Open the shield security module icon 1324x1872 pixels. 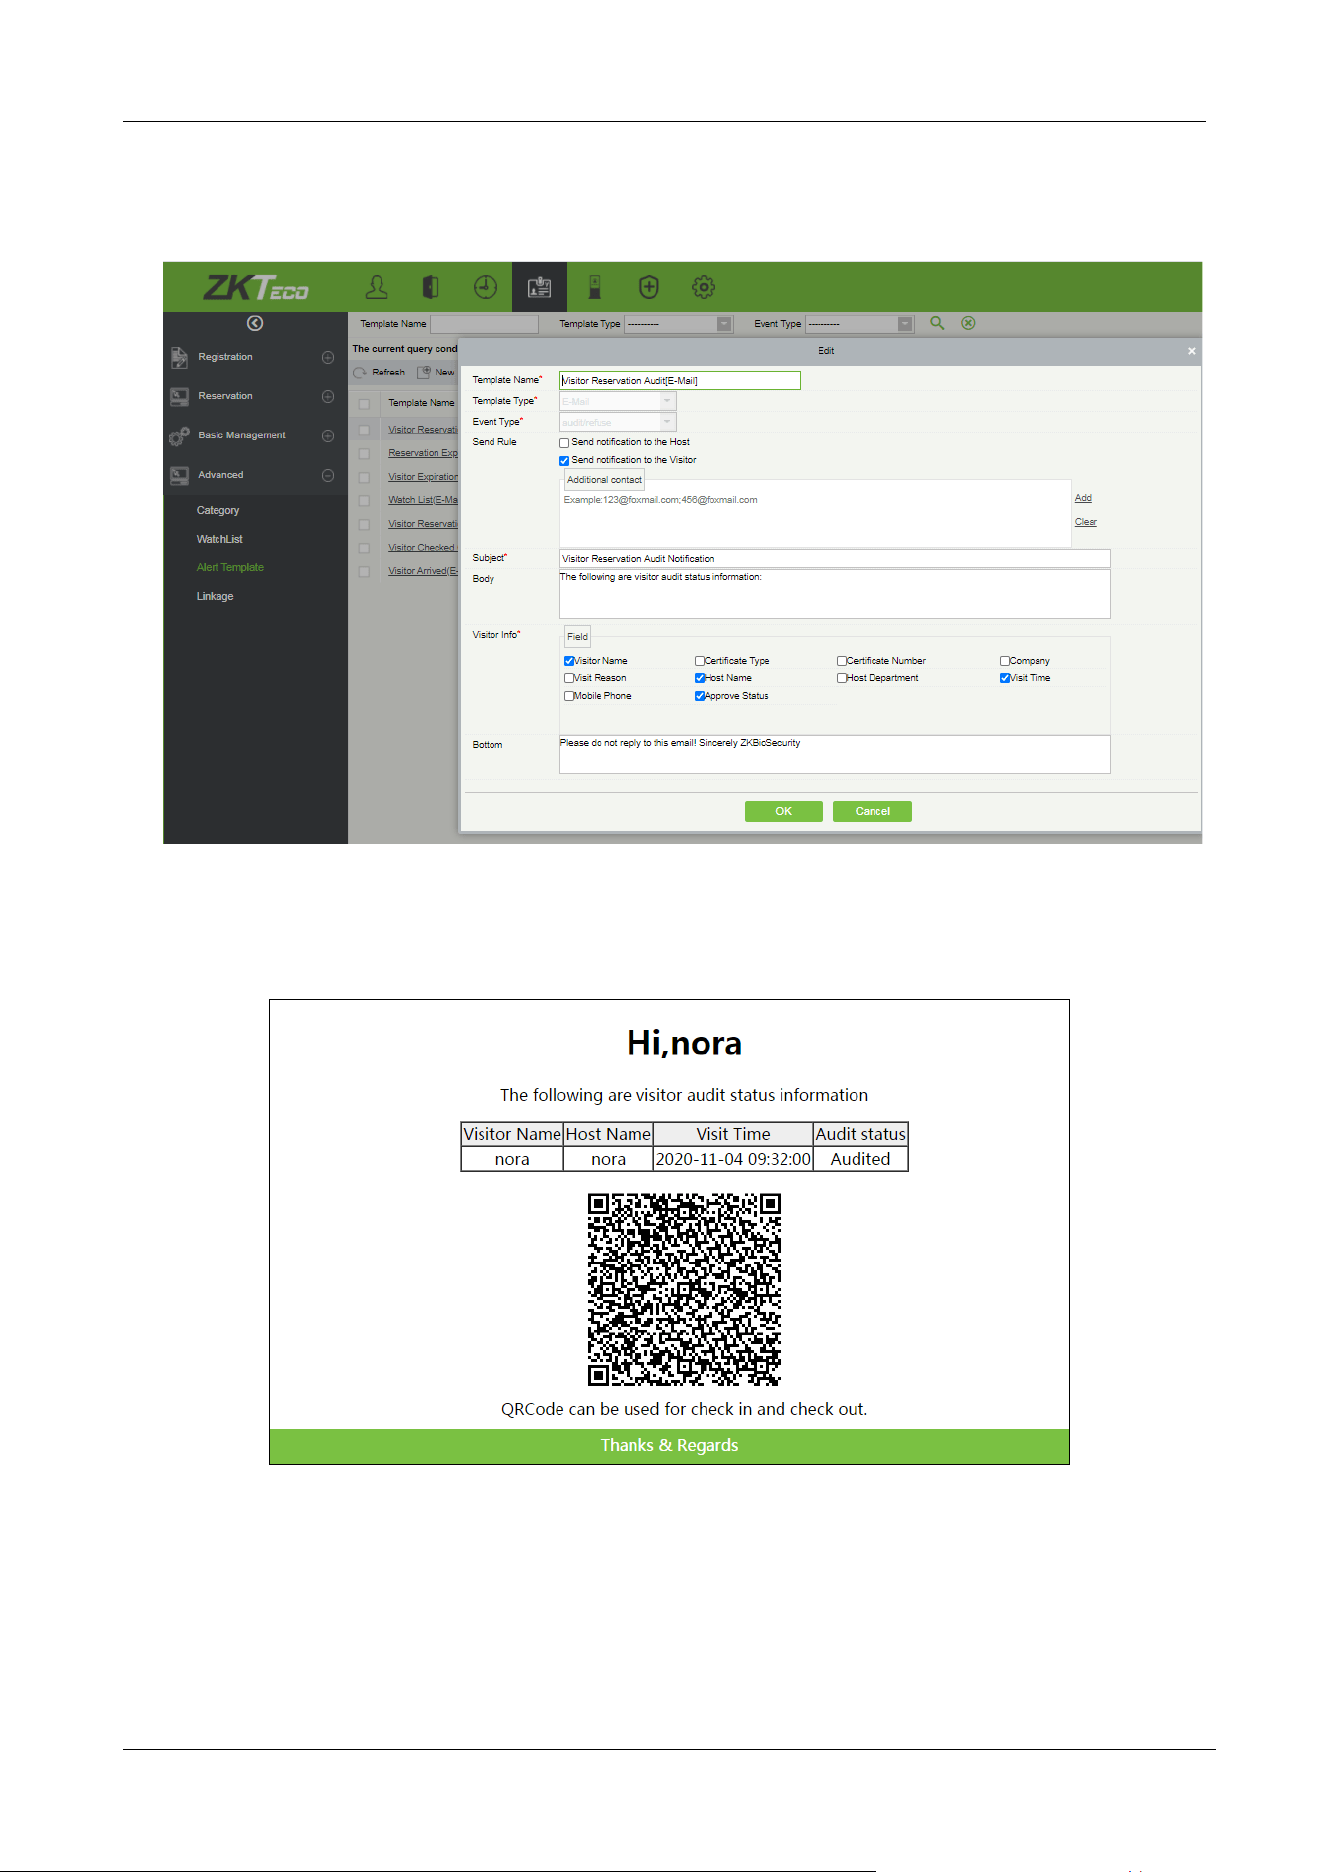pyautogui.click(x=649, y=287)
